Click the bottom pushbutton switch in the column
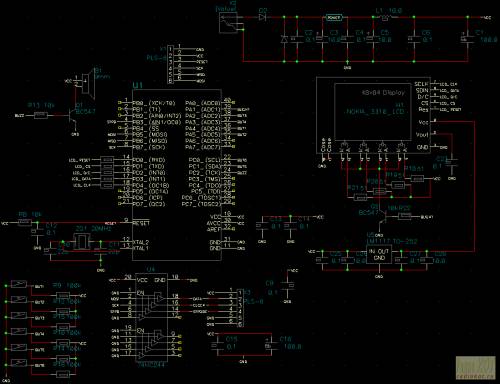The width and height of the screenshot is (500, 384). click(x=19, y=363)
